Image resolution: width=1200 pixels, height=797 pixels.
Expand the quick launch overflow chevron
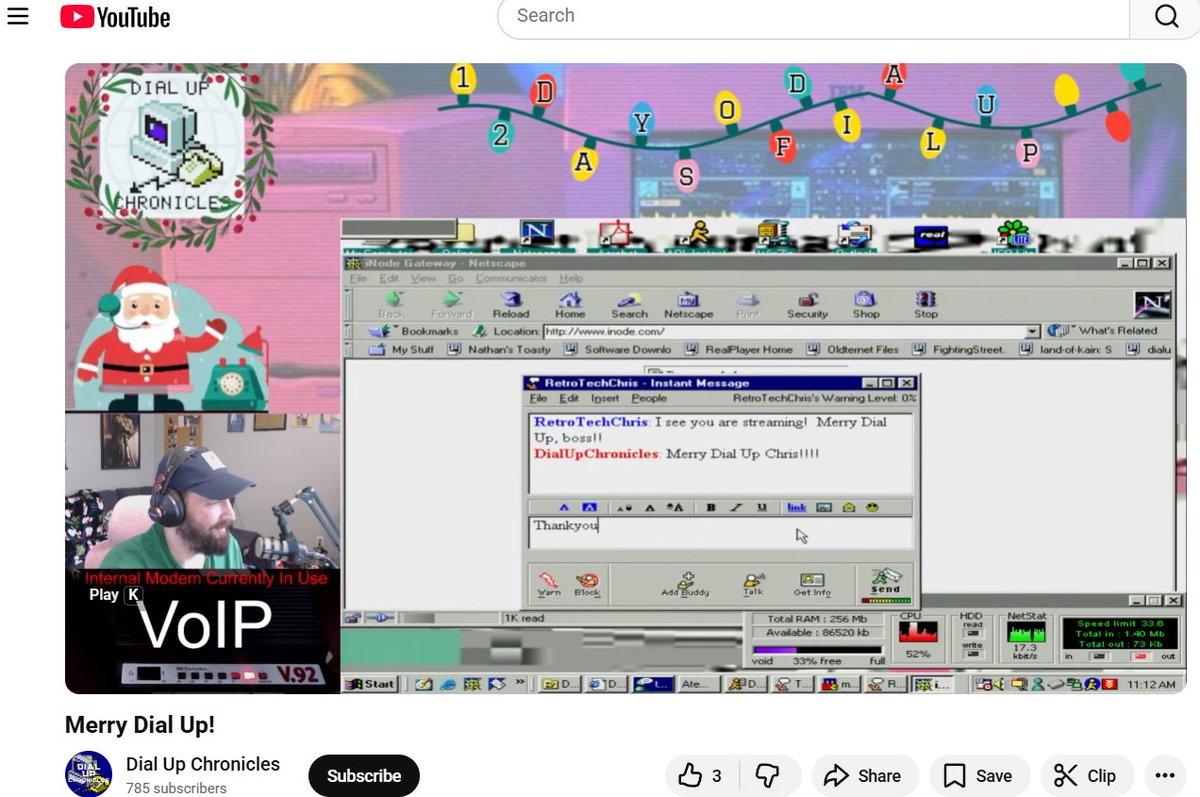pos(520,684)
